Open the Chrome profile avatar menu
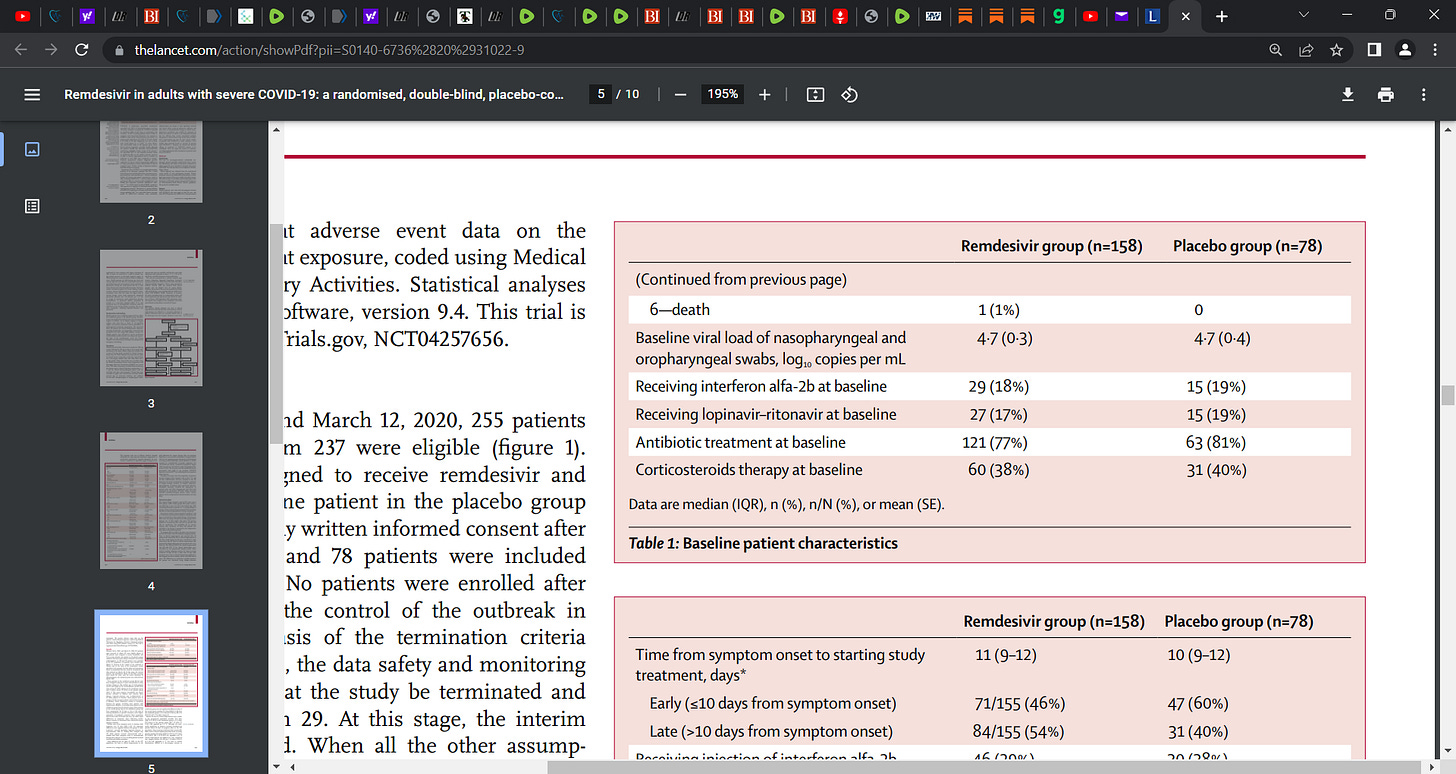Image resolution: width=1456 pixels, height=774 pixels. pyautogui.click(x=1406, y=49)
